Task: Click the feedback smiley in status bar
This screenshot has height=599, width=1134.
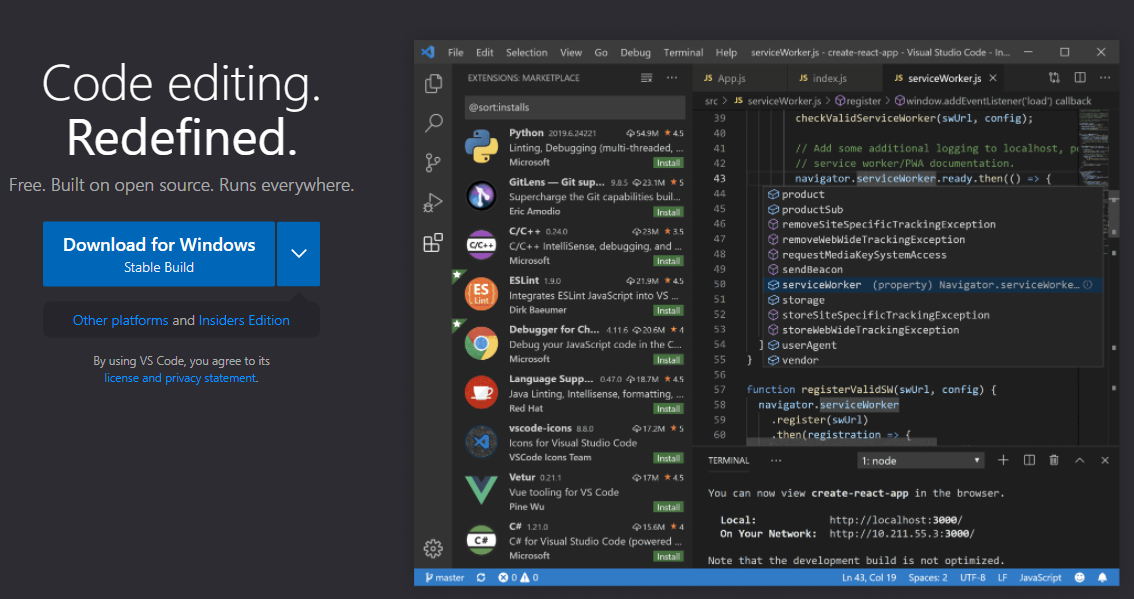Action: 1080,577
